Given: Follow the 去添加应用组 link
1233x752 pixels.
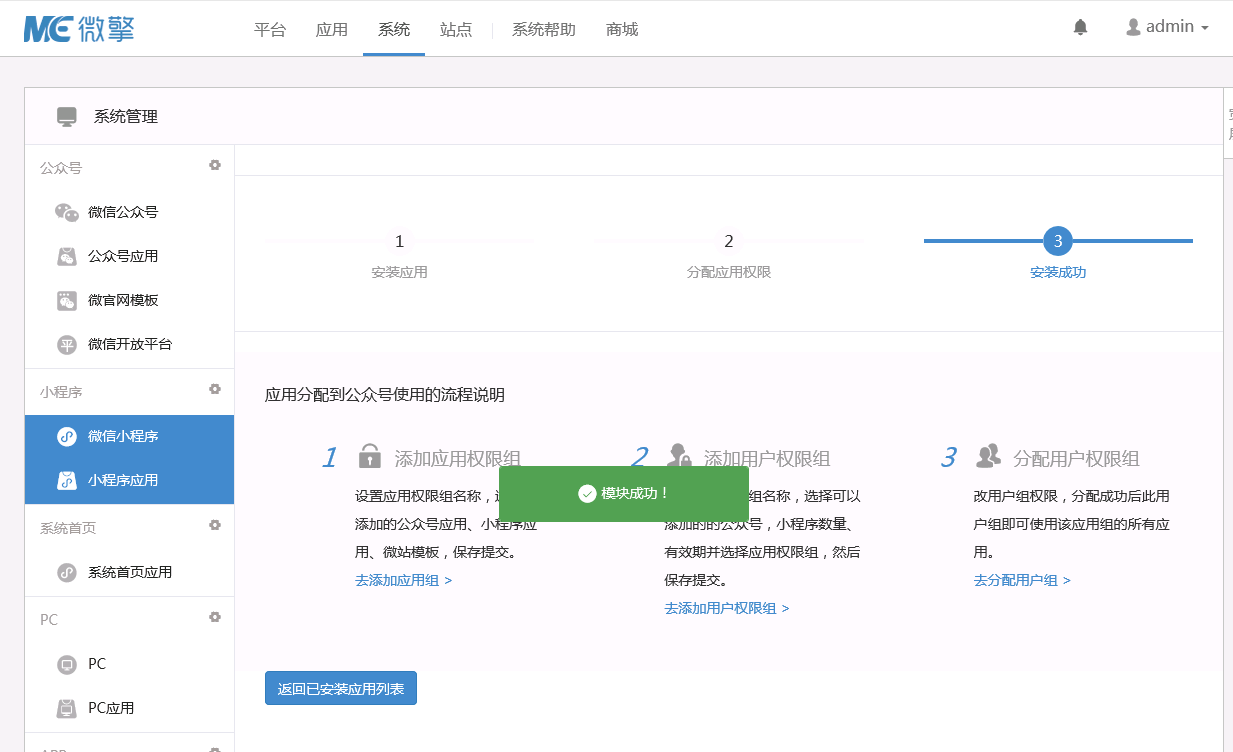Looking at the screenshot, I should click(403, 580).
